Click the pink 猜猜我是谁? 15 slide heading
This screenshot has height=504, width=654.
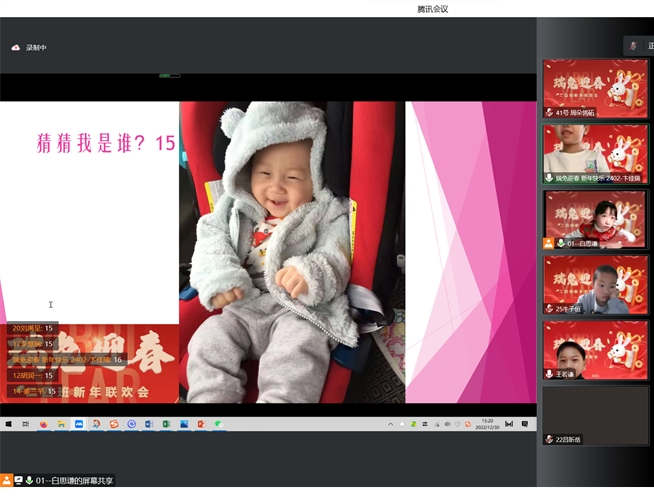click(x=106, y=143)
